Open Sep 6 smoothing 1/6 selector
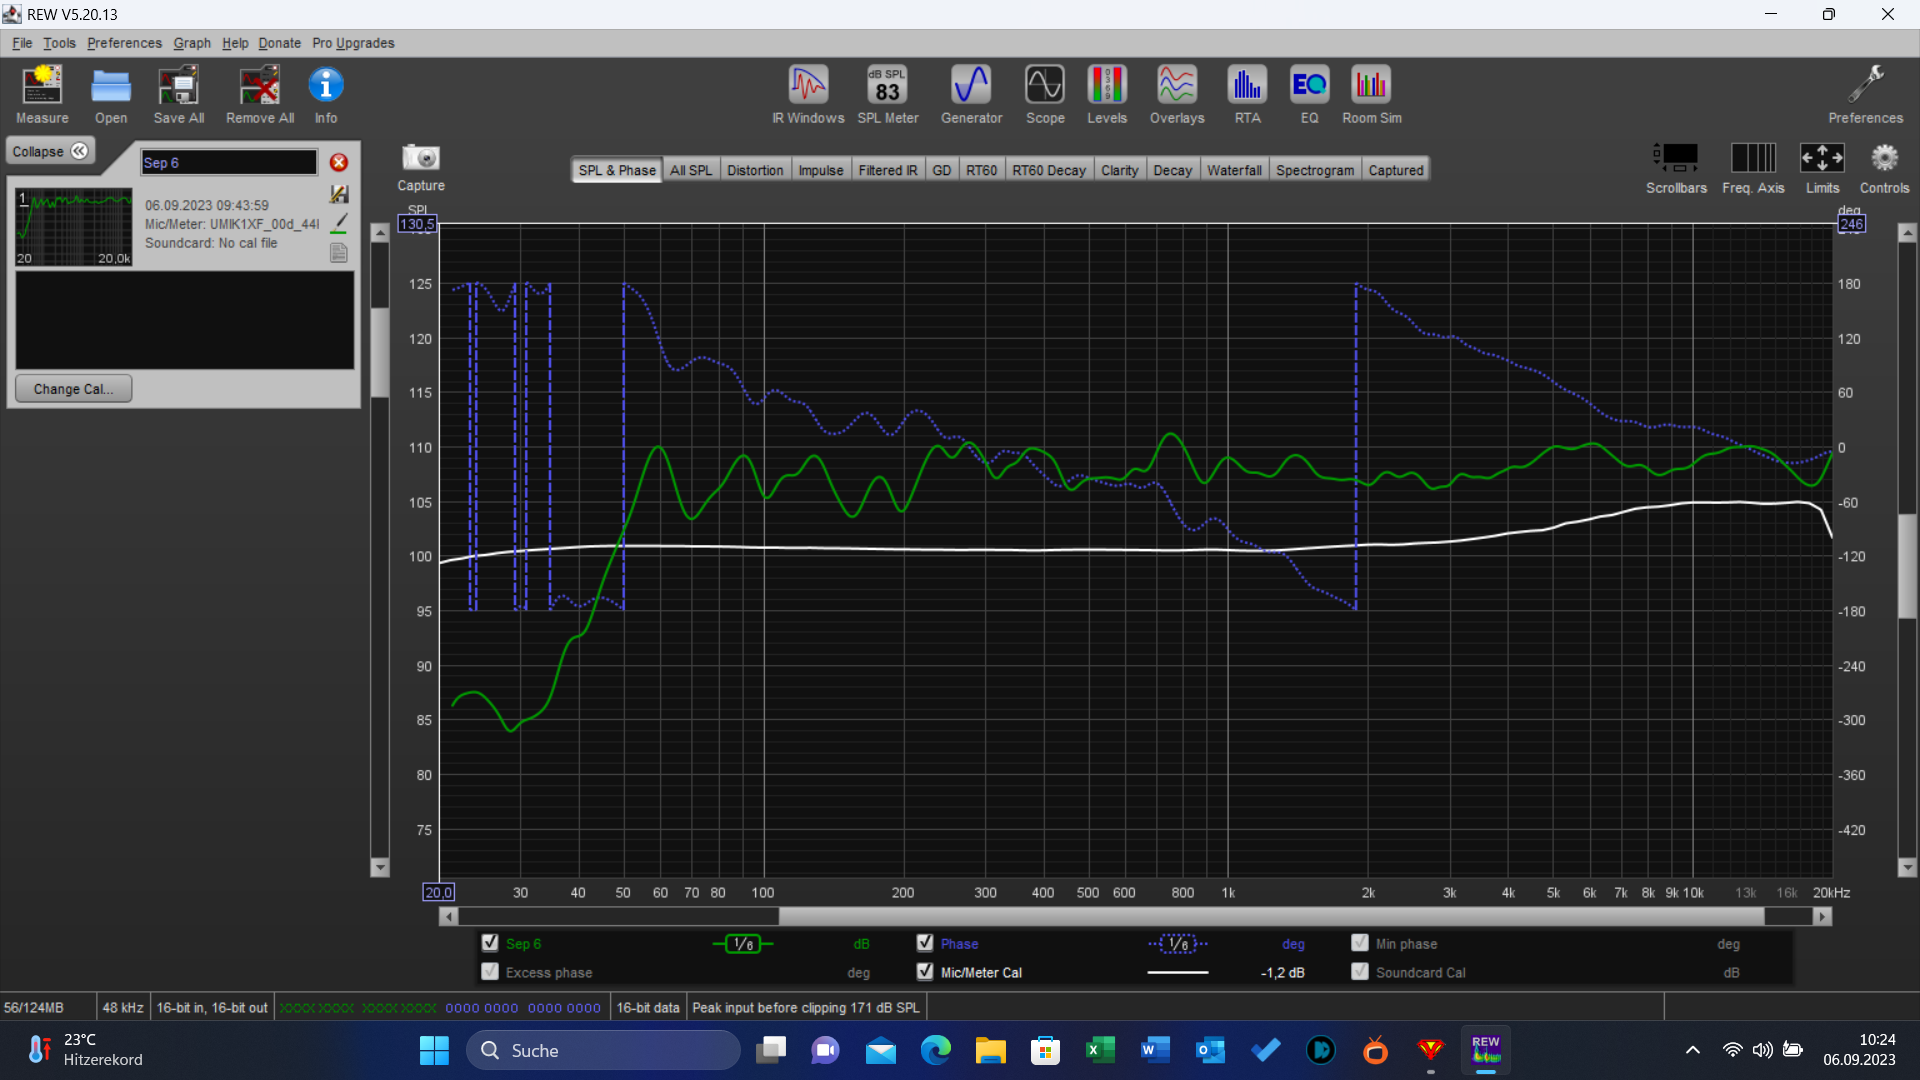The width and height of the screenshot is (1920, 1080). point(743,944)
